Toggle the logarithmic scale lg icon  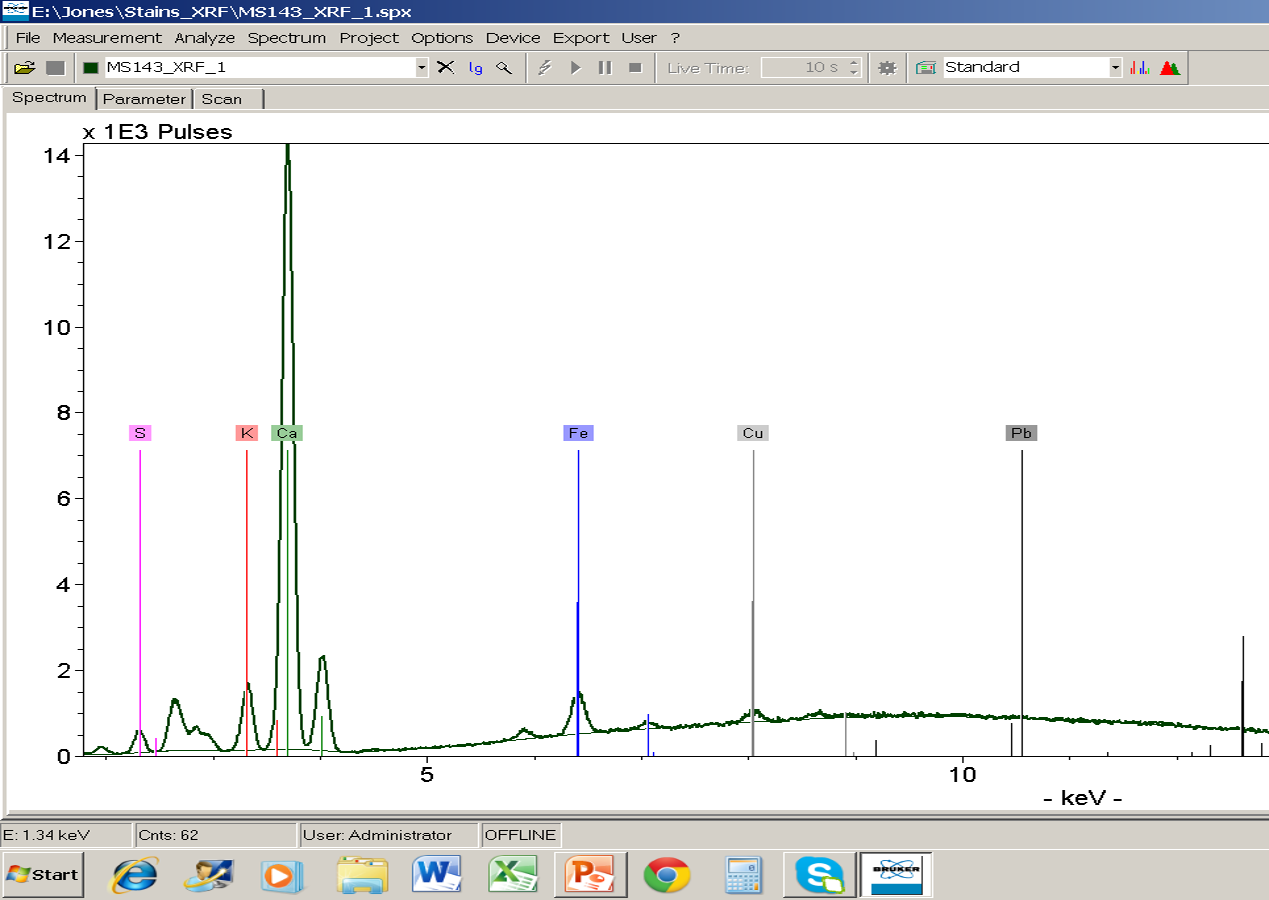coord(475,68)
